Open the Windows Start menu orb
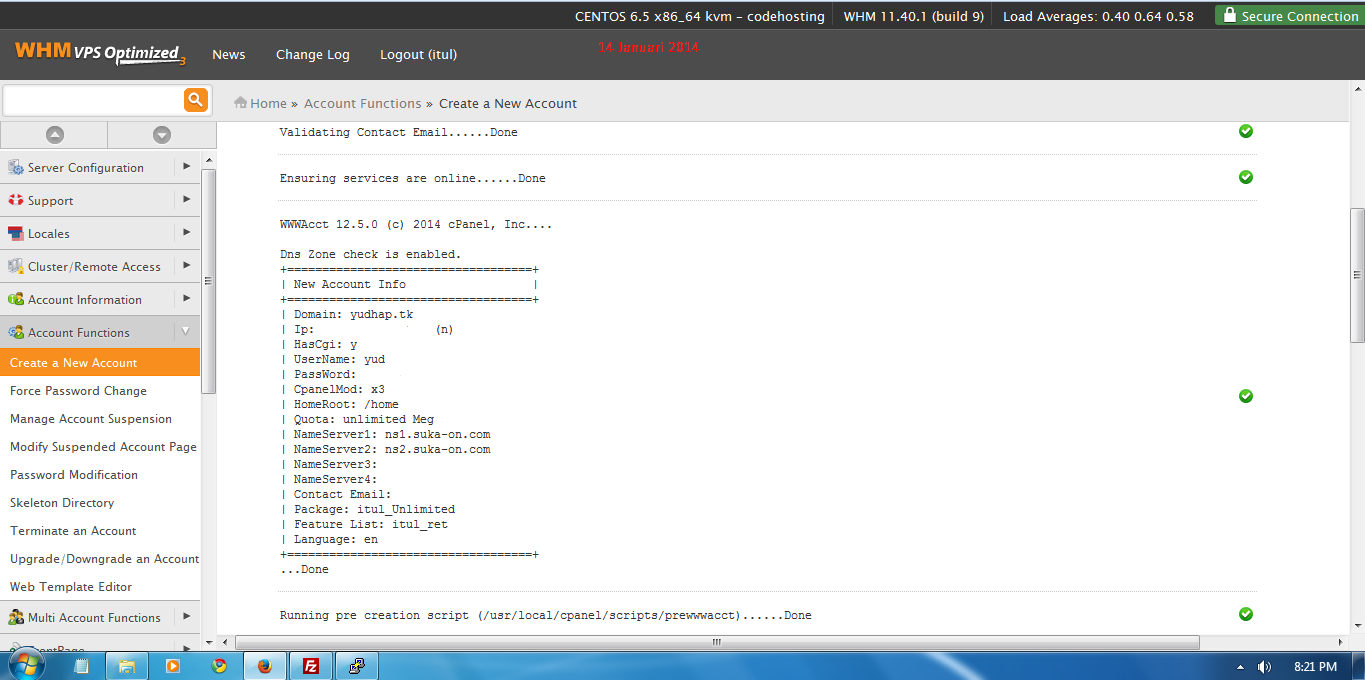Screen dimensions: 1365x680 pyautogui.click(x=27, y=665)
